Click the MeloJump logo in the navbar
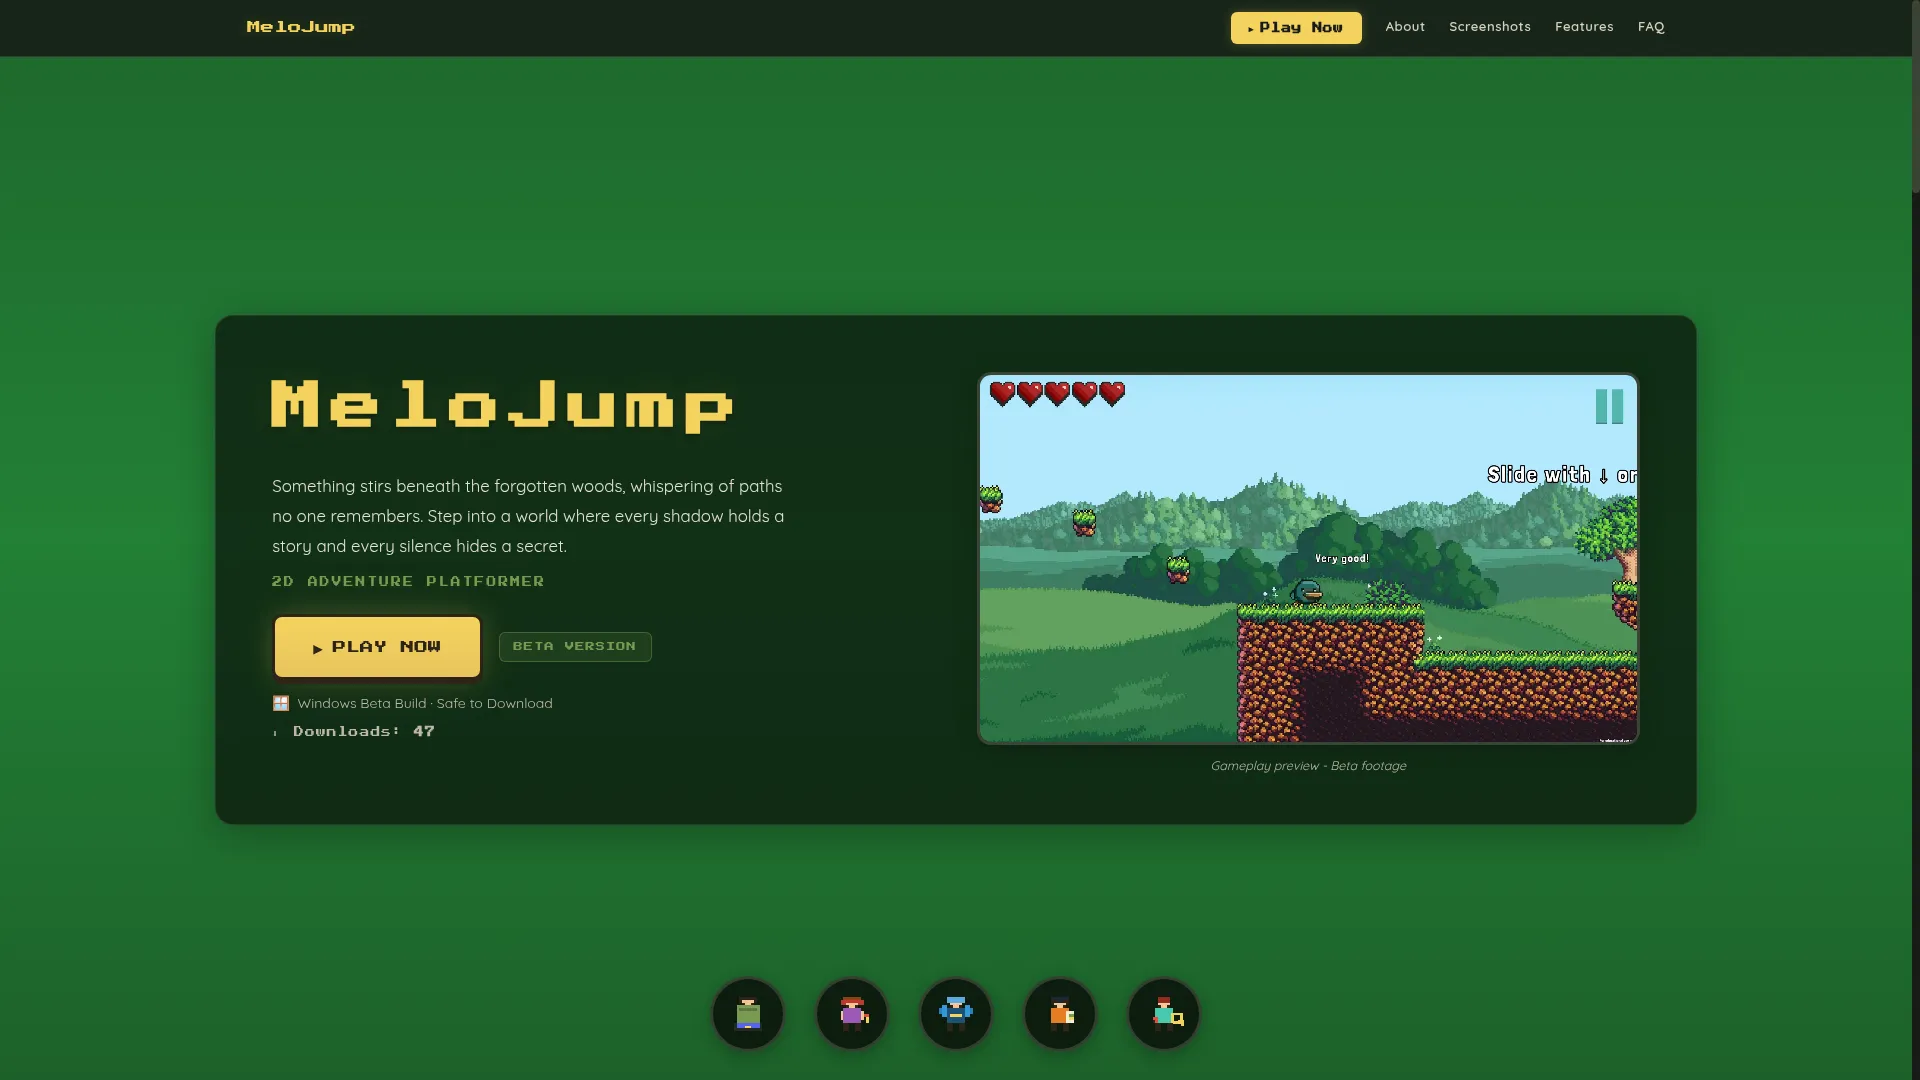Viewport: 1920px width, 1080px height. [x=300, y=27]
